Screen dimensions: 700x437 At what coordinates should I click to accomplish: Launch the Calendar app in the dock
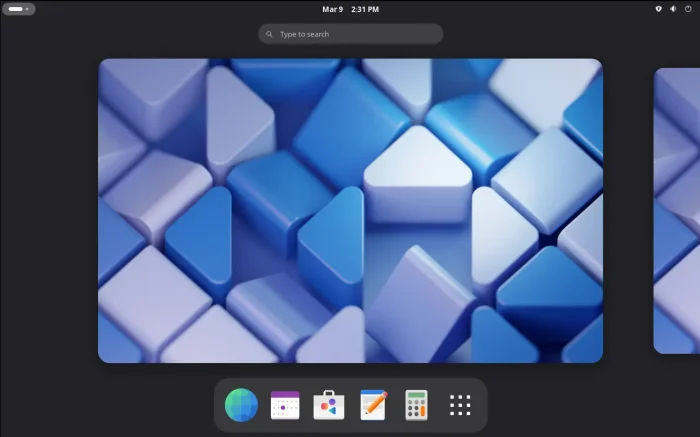285,405
